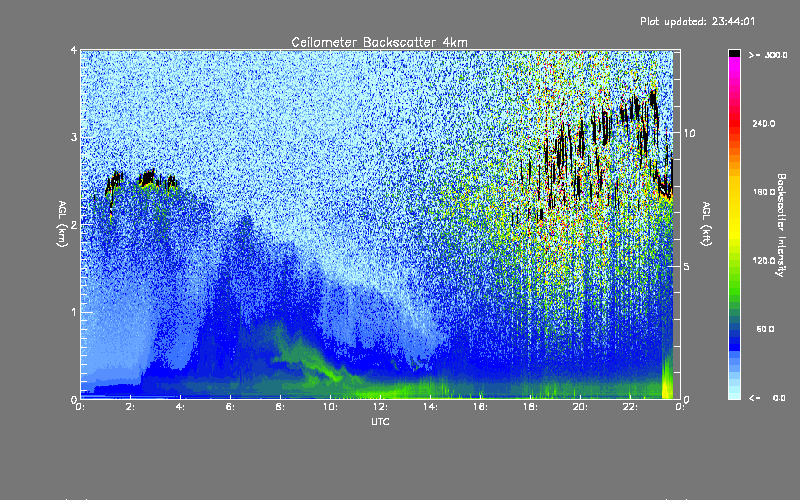Screen dimensions: 800x500
Task: Click the '60.0' colorbar value
Action: tap(765, 329)
